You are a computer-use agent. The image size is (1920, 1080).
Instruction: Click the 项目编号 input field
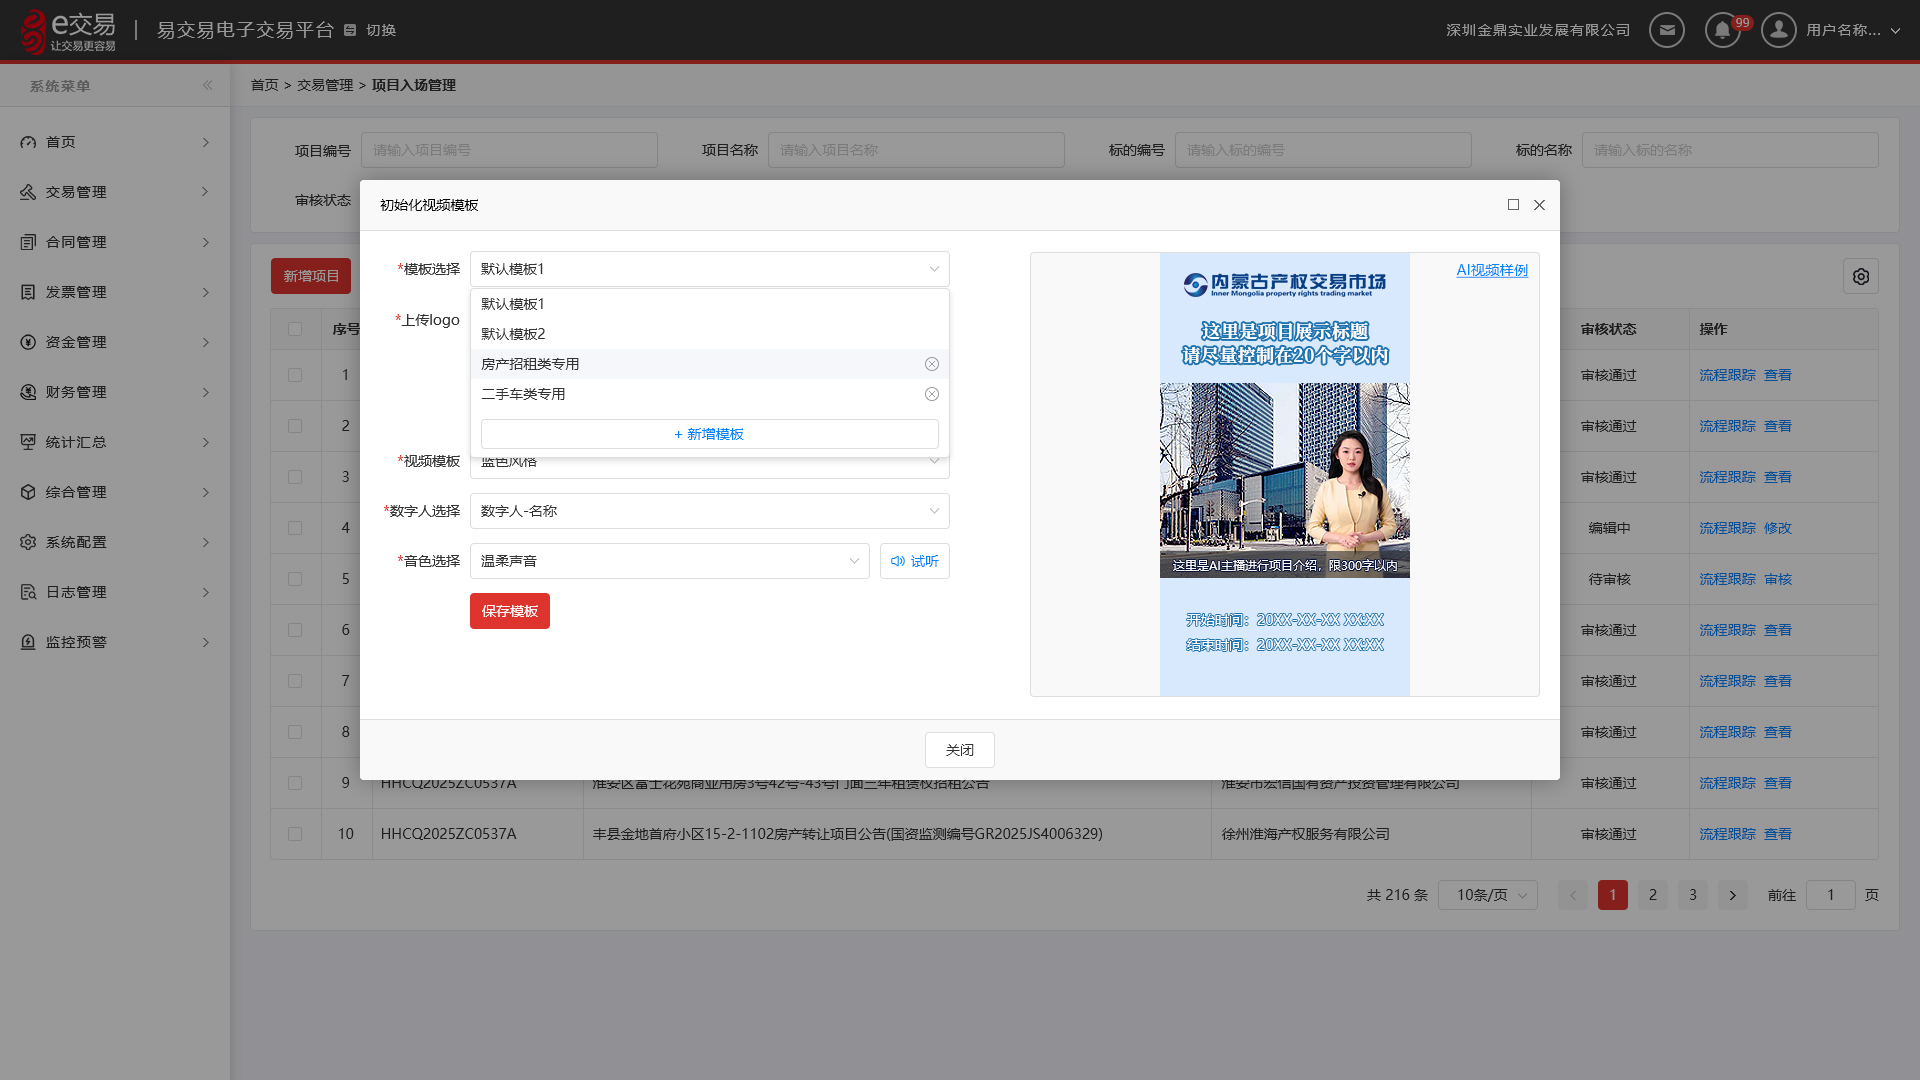pos(509,150)
